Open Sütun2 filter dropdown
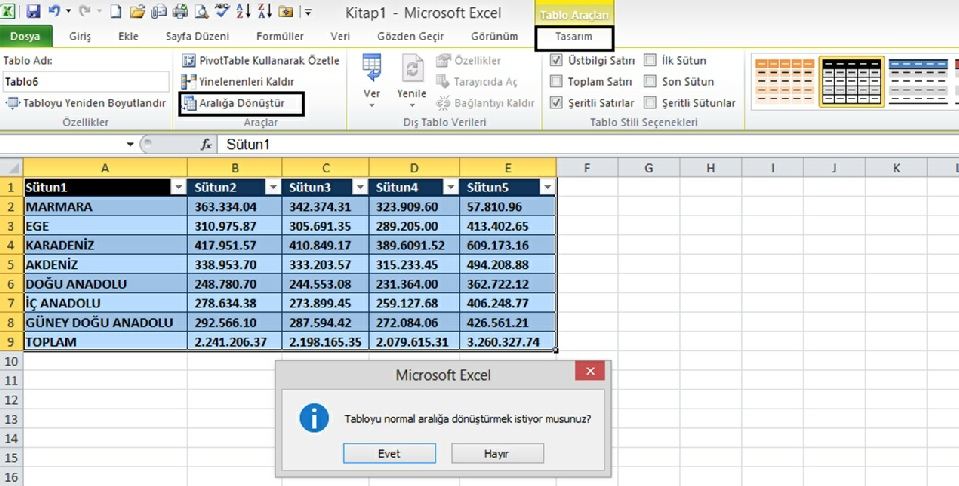Viewport: 959px width, 486px height. coord(273,188)
